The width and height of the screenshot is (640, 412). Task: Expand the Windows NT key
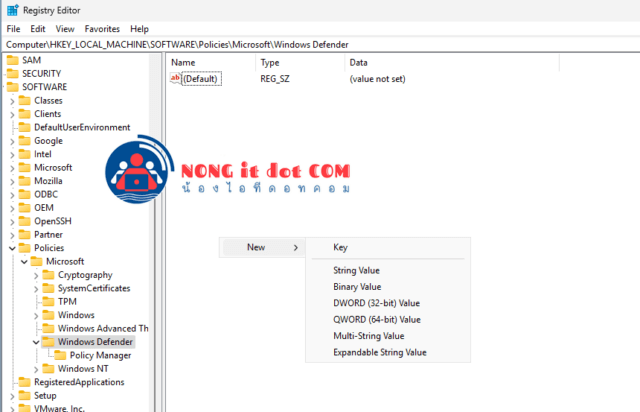(x=36, y=370)
